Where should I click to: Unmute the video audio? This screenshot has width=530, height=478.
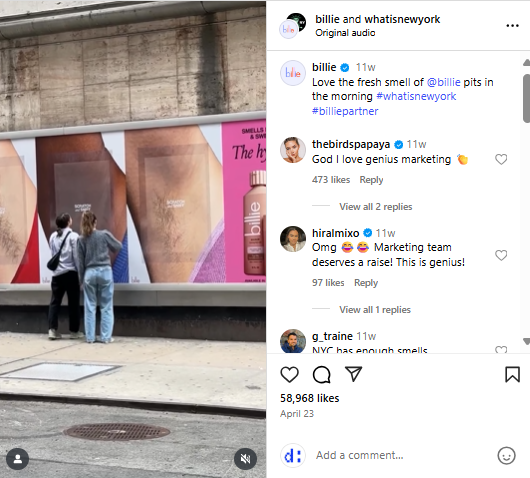tap(245, 459)
